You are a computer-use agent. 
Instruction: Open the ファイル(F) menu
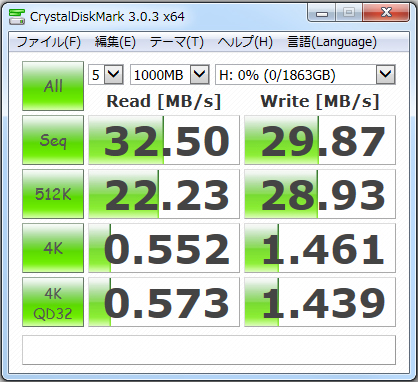49,42
